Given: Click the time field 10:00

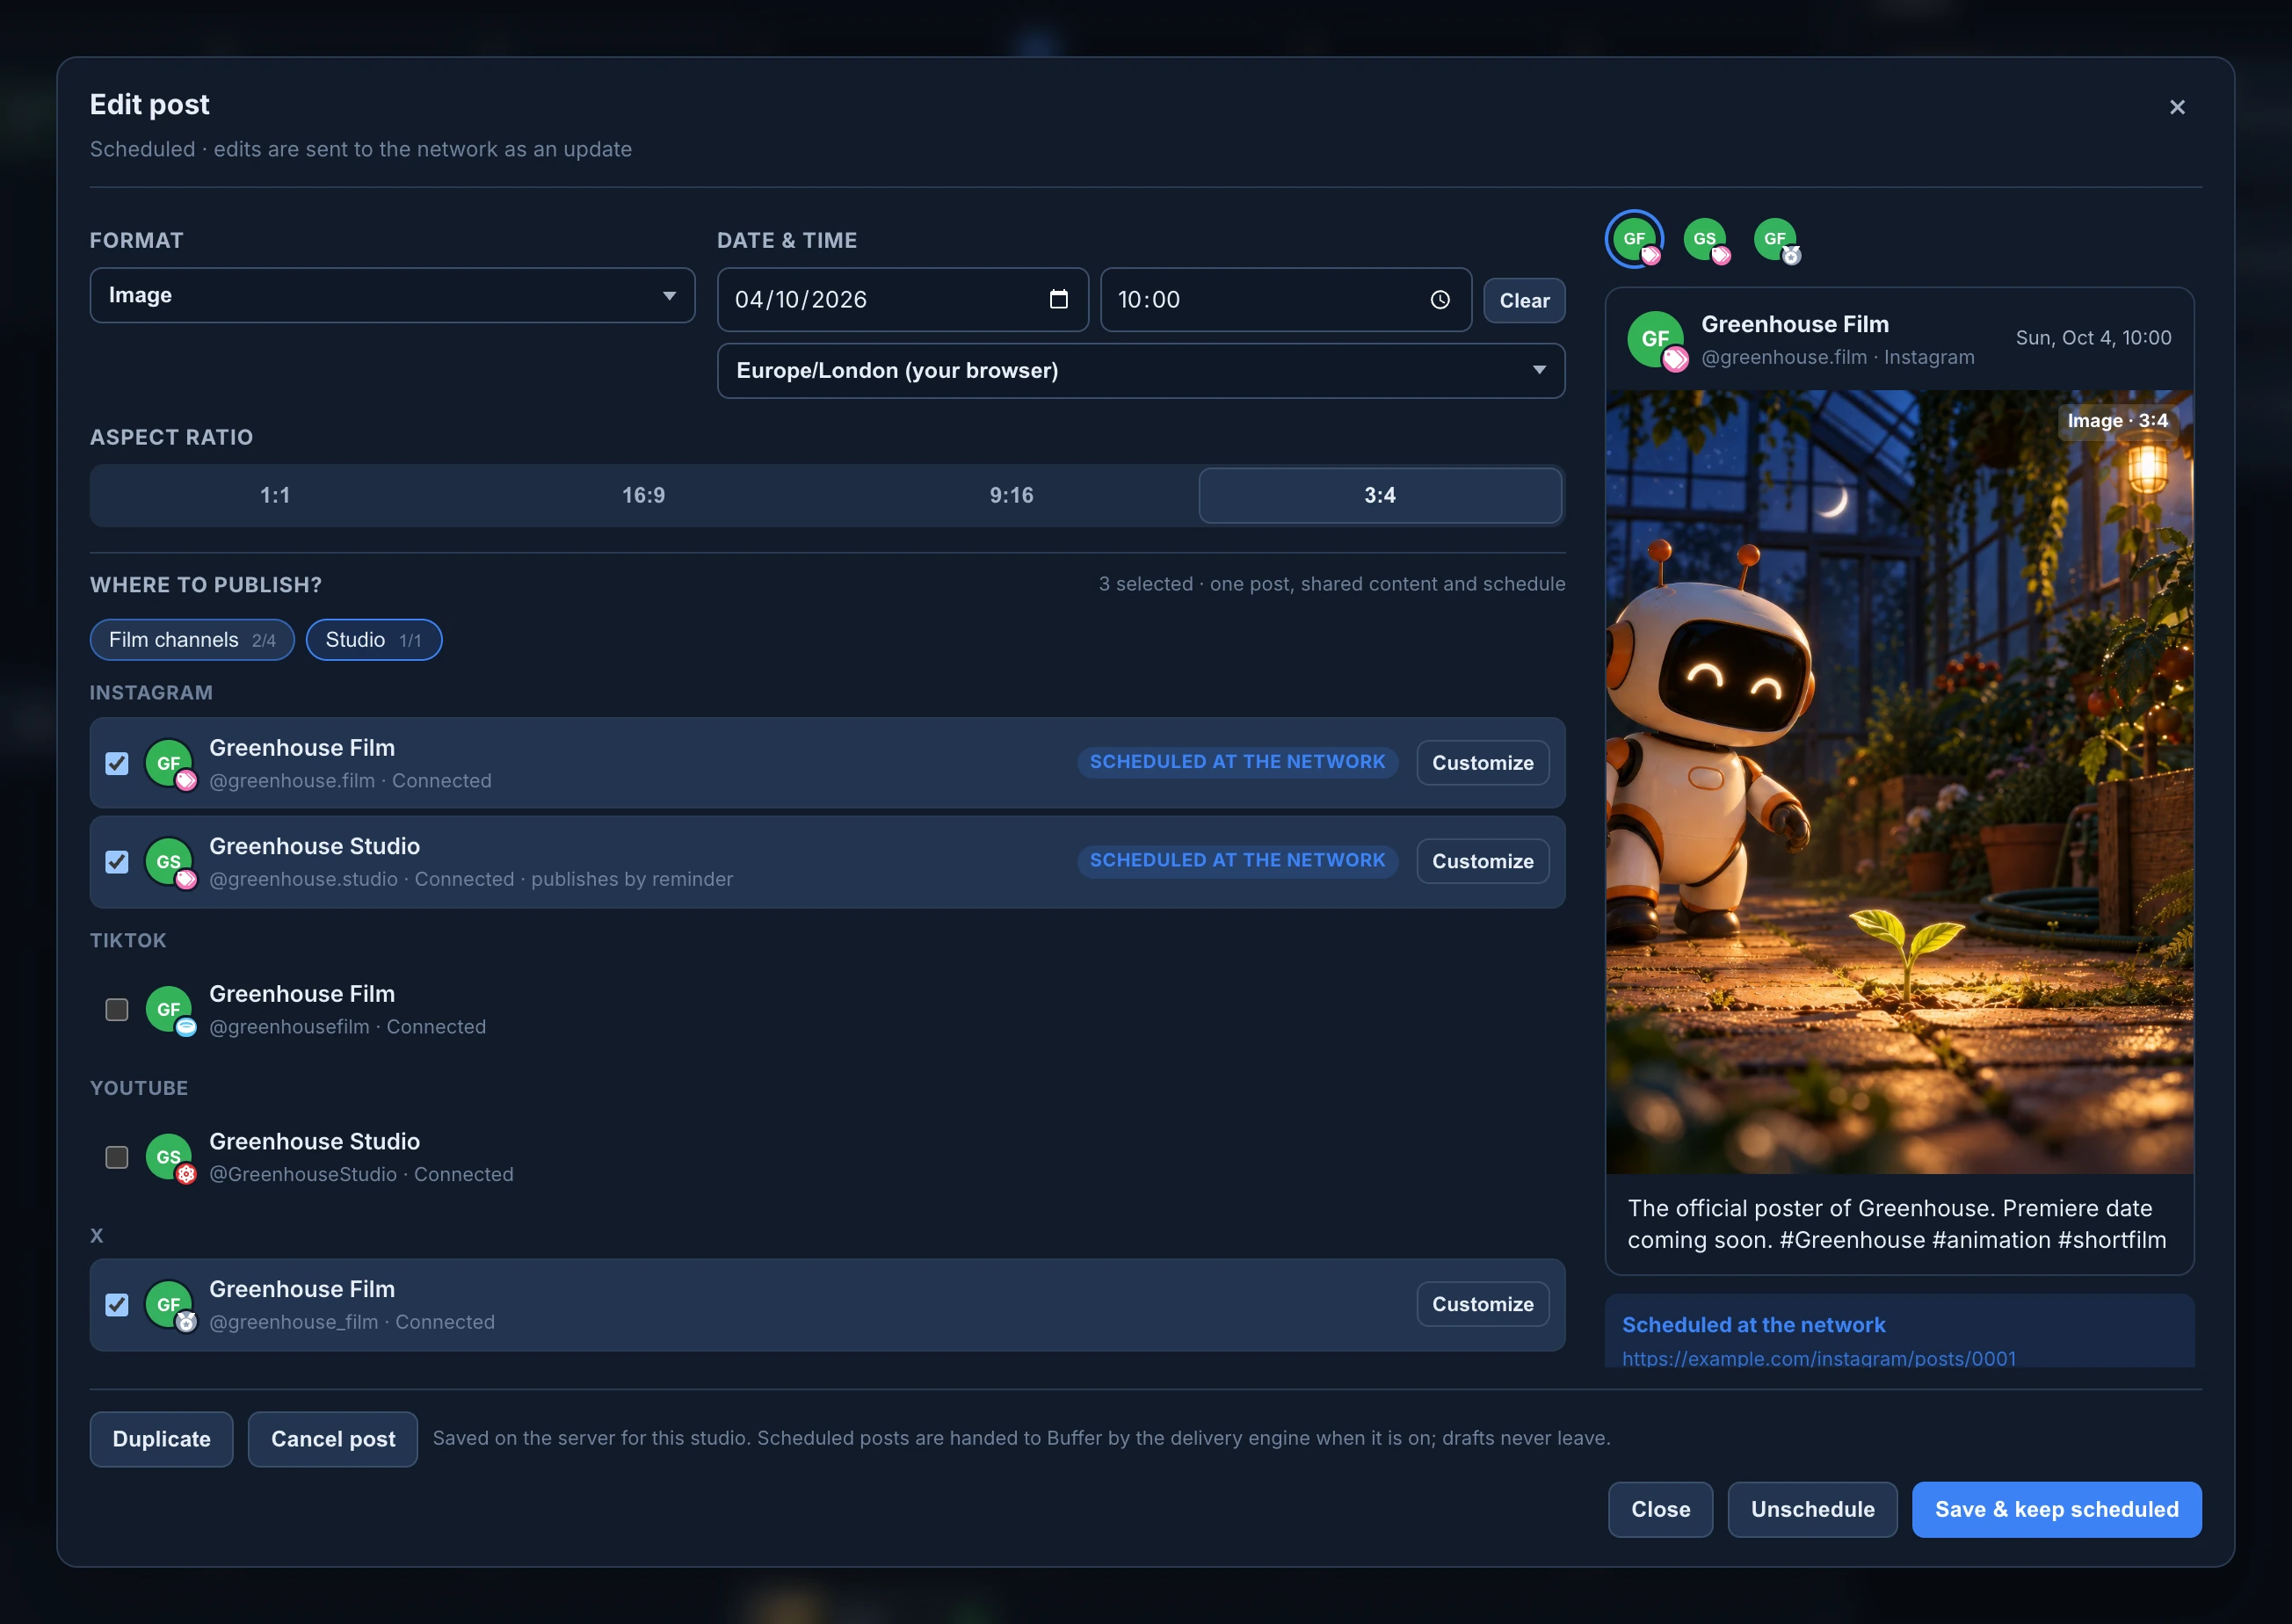Looking at the screenshot, I should tap(1285, 299).
